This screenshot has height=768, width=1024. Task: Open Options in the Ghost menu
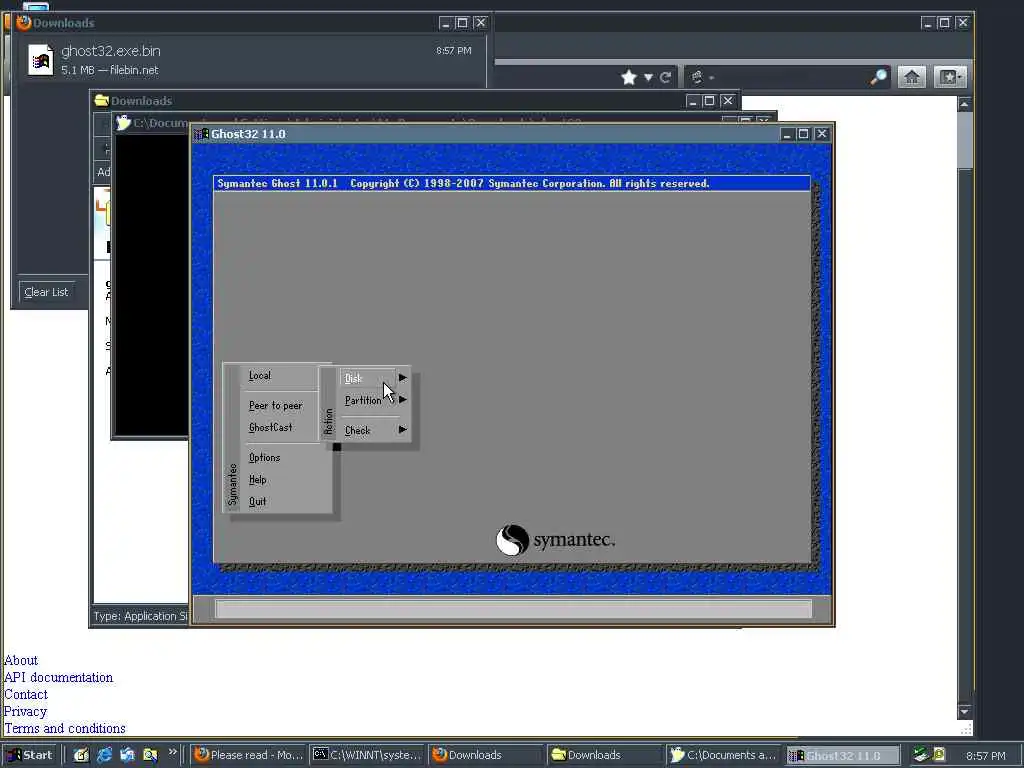pos(264,457)
